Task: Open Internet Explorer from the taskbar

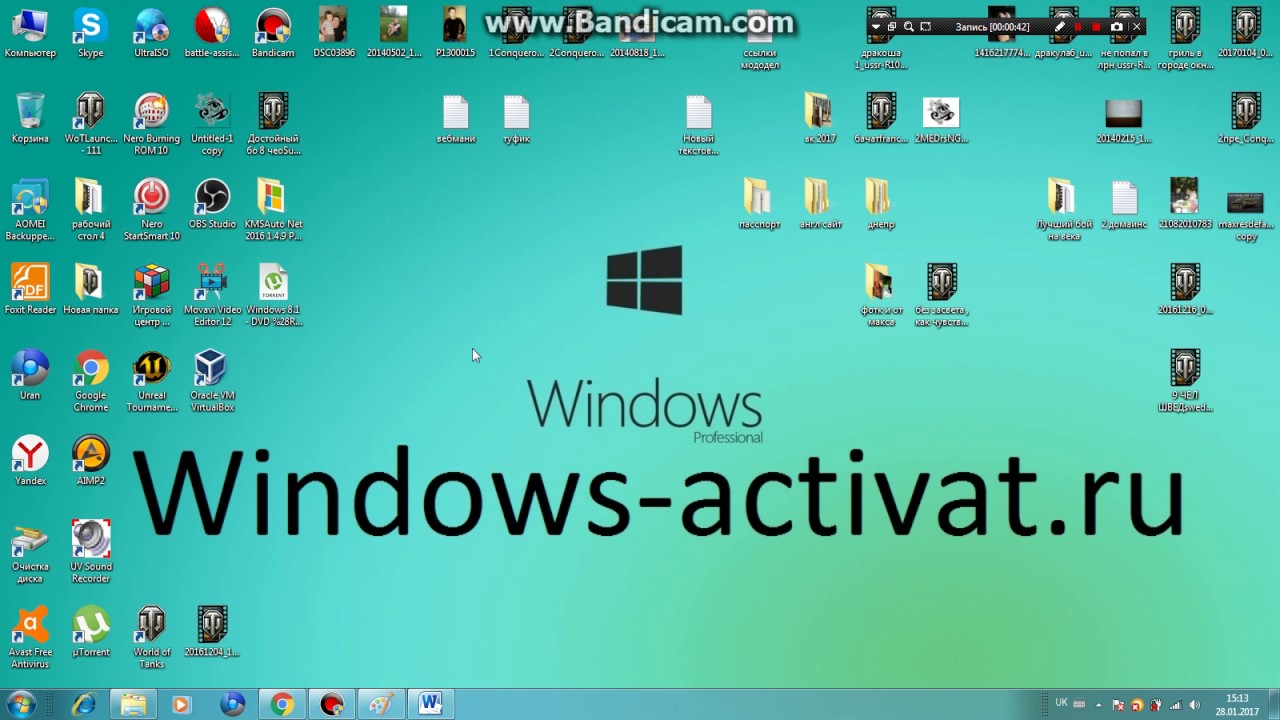Action: [x=84, y=705]
